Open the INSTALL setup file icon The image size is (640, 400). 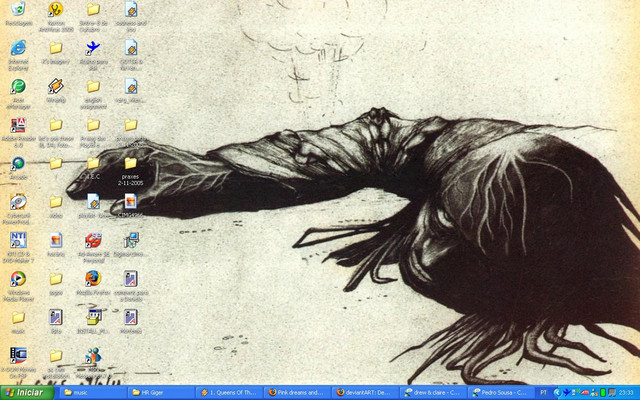(93, 317)
